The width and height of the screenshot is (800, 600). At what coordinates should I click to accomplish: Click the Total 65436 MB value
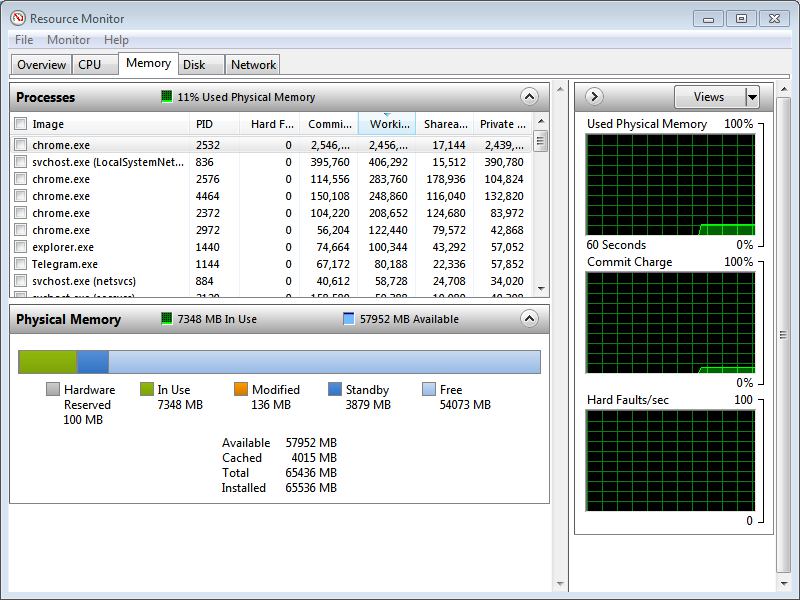click(x=311, y=473)
